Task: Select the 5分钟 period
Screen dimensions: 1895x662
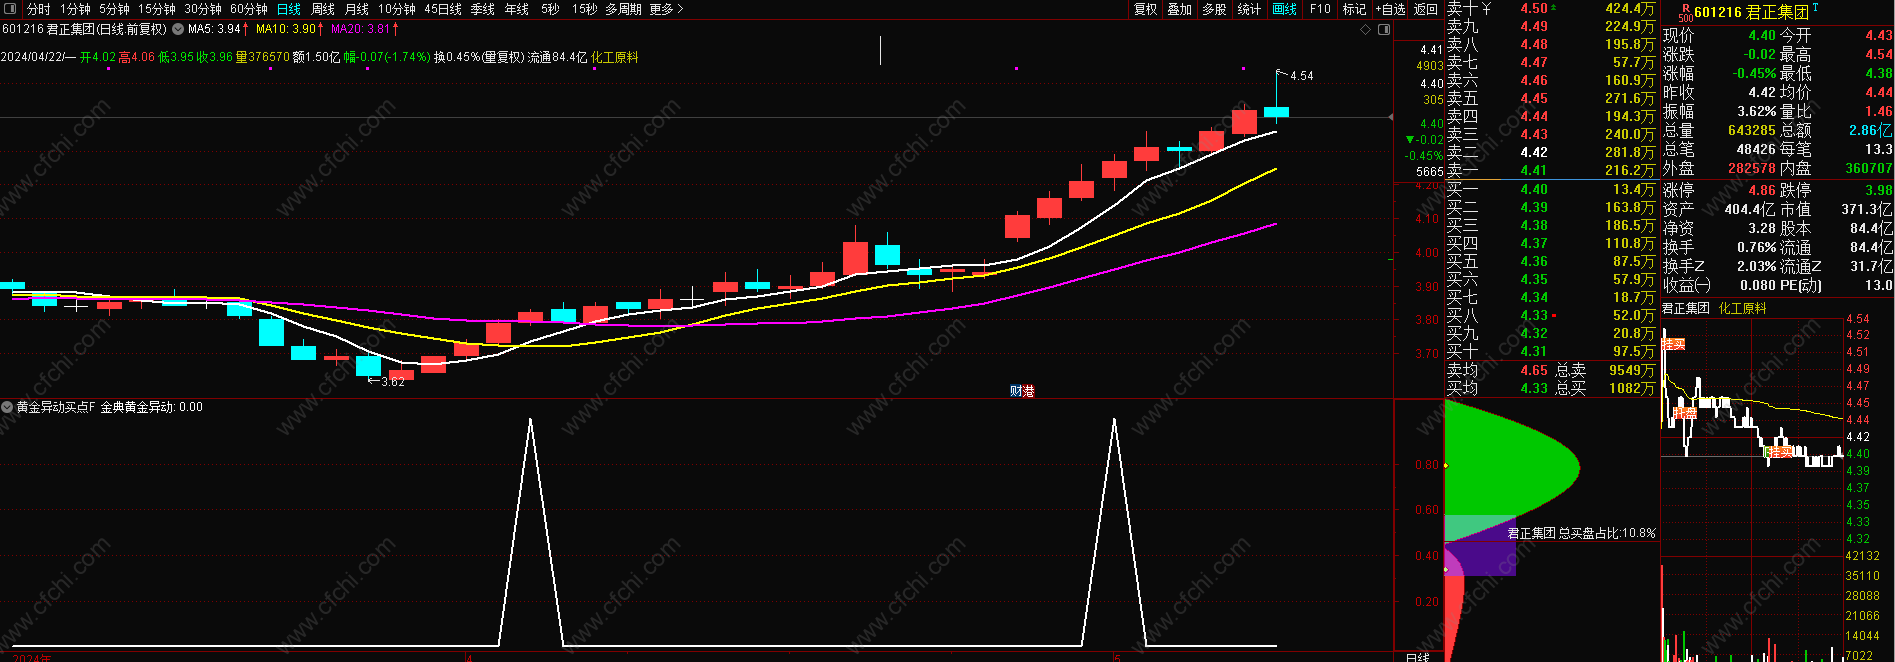Action: [114, 9]
